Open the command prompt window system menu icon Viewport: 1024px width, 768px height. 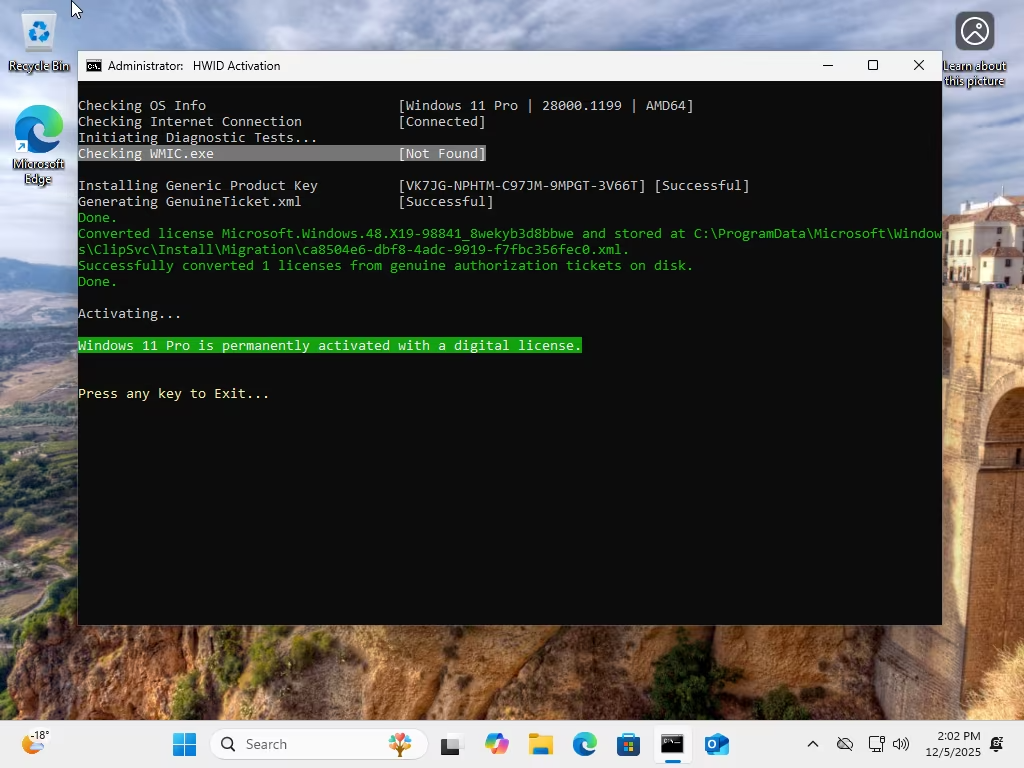pos(94,66)
